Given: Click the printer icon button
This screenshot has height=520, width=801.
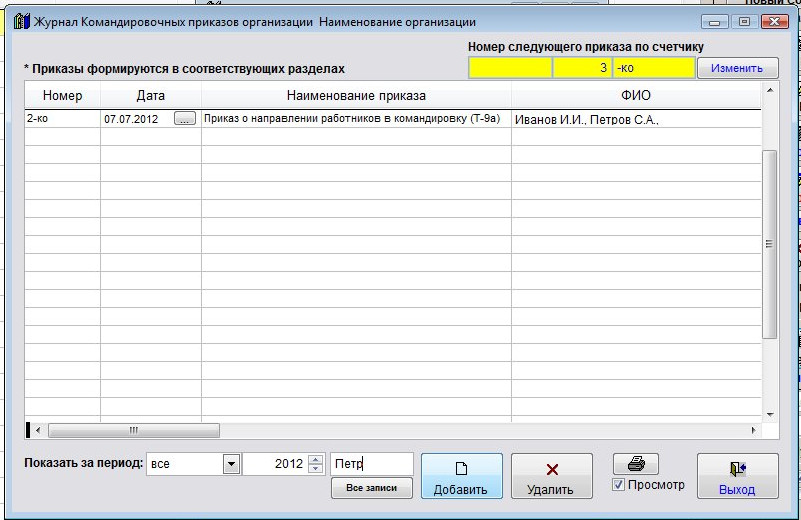Looking at the screenshot, I should tap(635, 464).
